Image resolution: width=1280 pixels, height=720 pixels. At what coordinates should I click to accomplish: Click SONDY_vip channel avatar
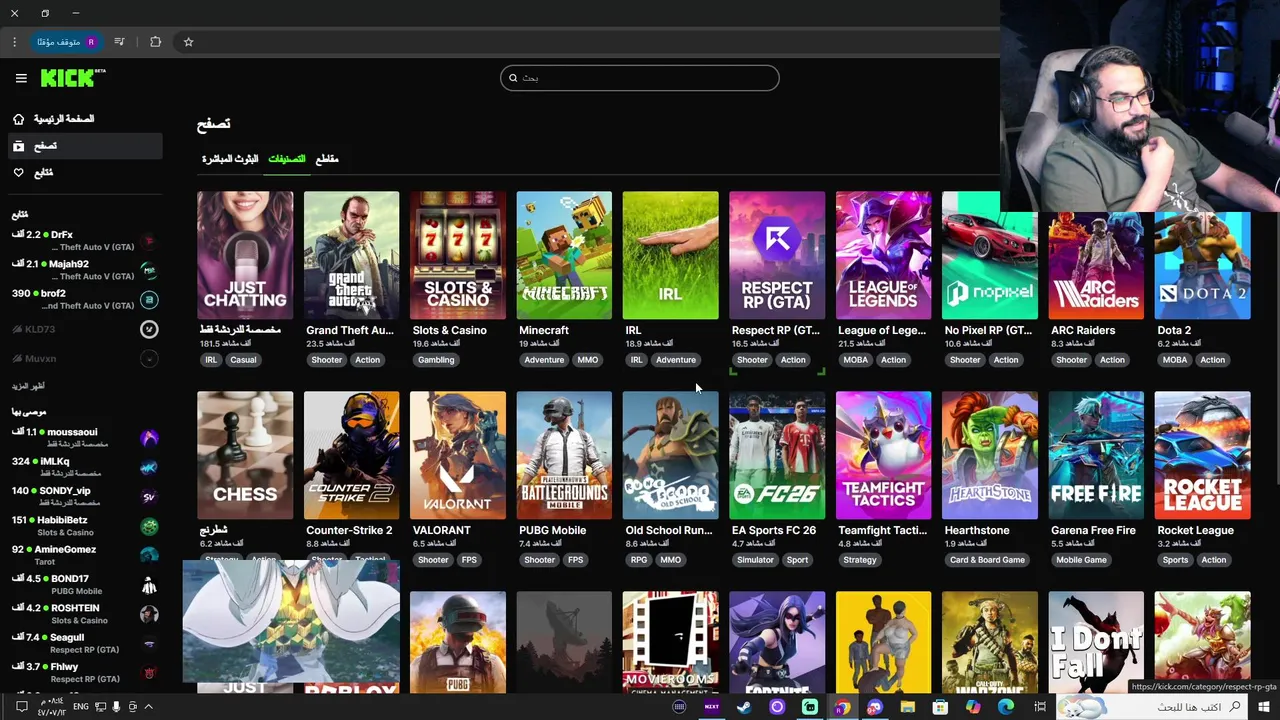149,497
